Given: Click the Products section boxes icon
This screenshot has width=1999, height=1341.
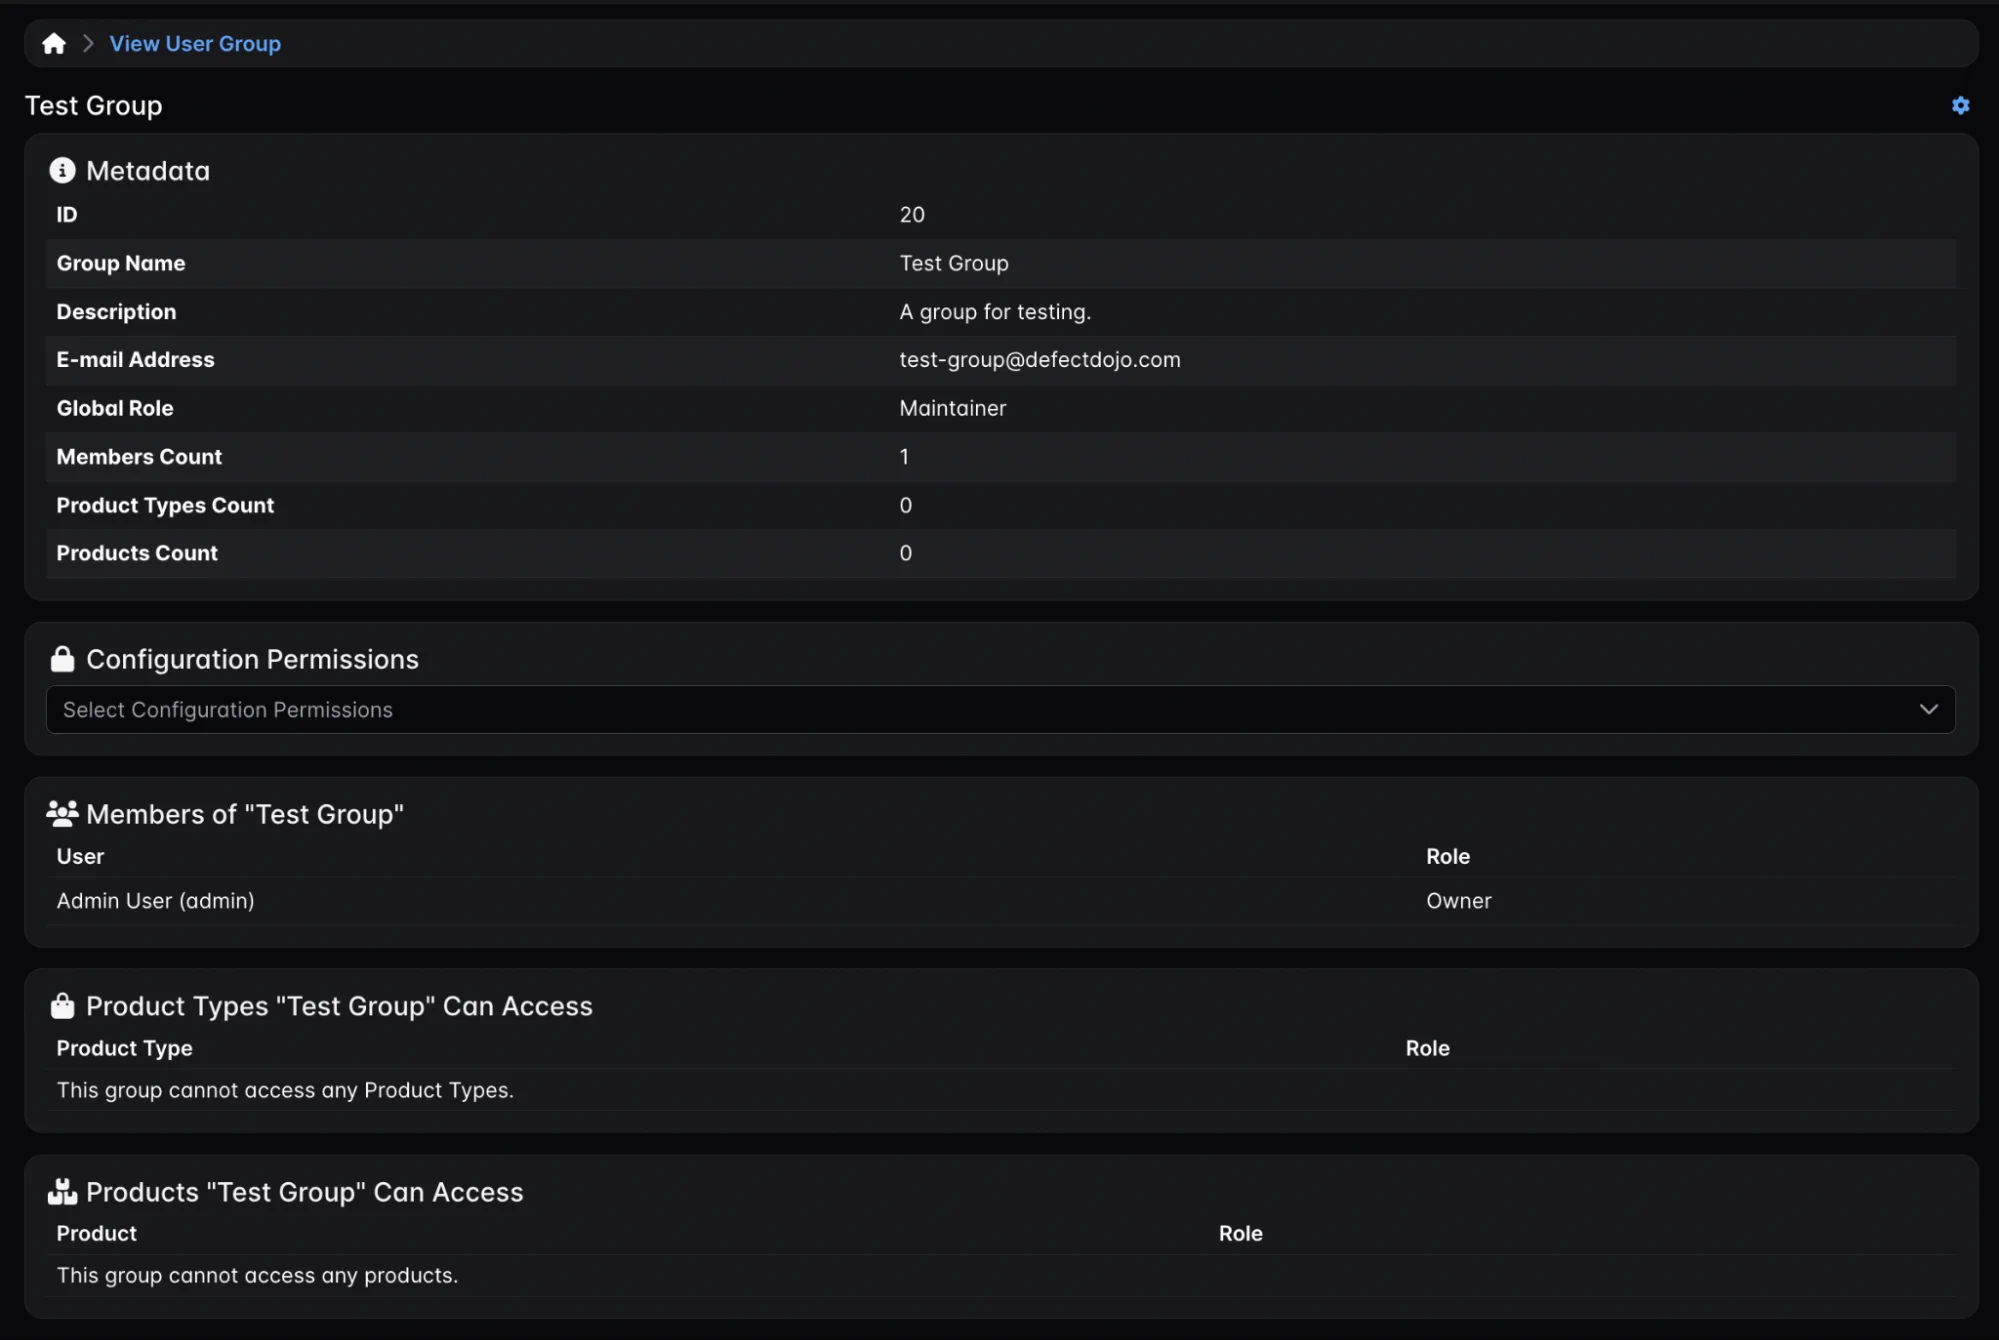Looking at the screenshot, I should pyautogui.click(x=62, y=1191).
